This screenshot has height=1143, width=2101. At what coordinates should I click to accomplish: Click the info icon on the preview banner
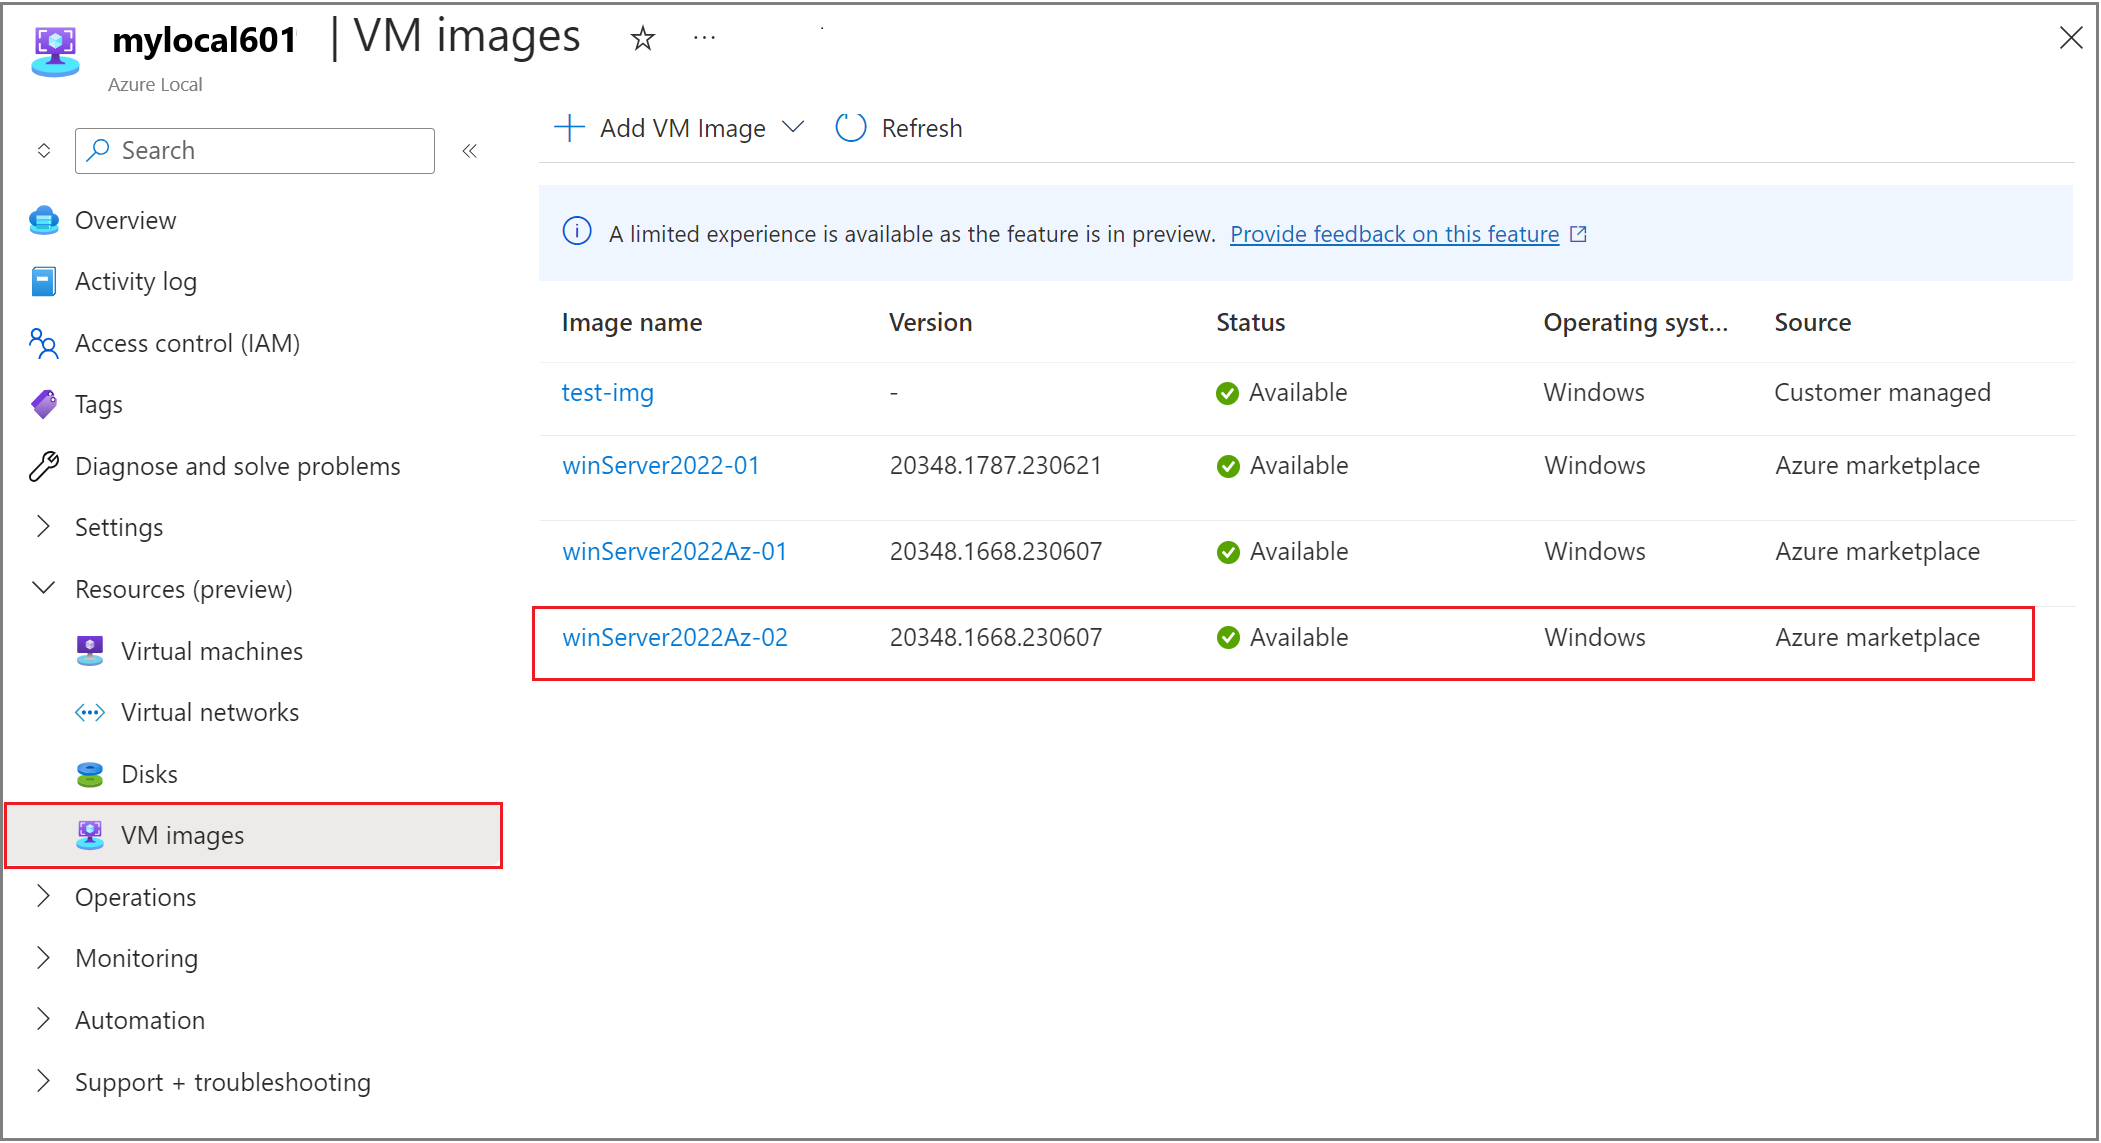pyautogui.click(x=577, y=233)
